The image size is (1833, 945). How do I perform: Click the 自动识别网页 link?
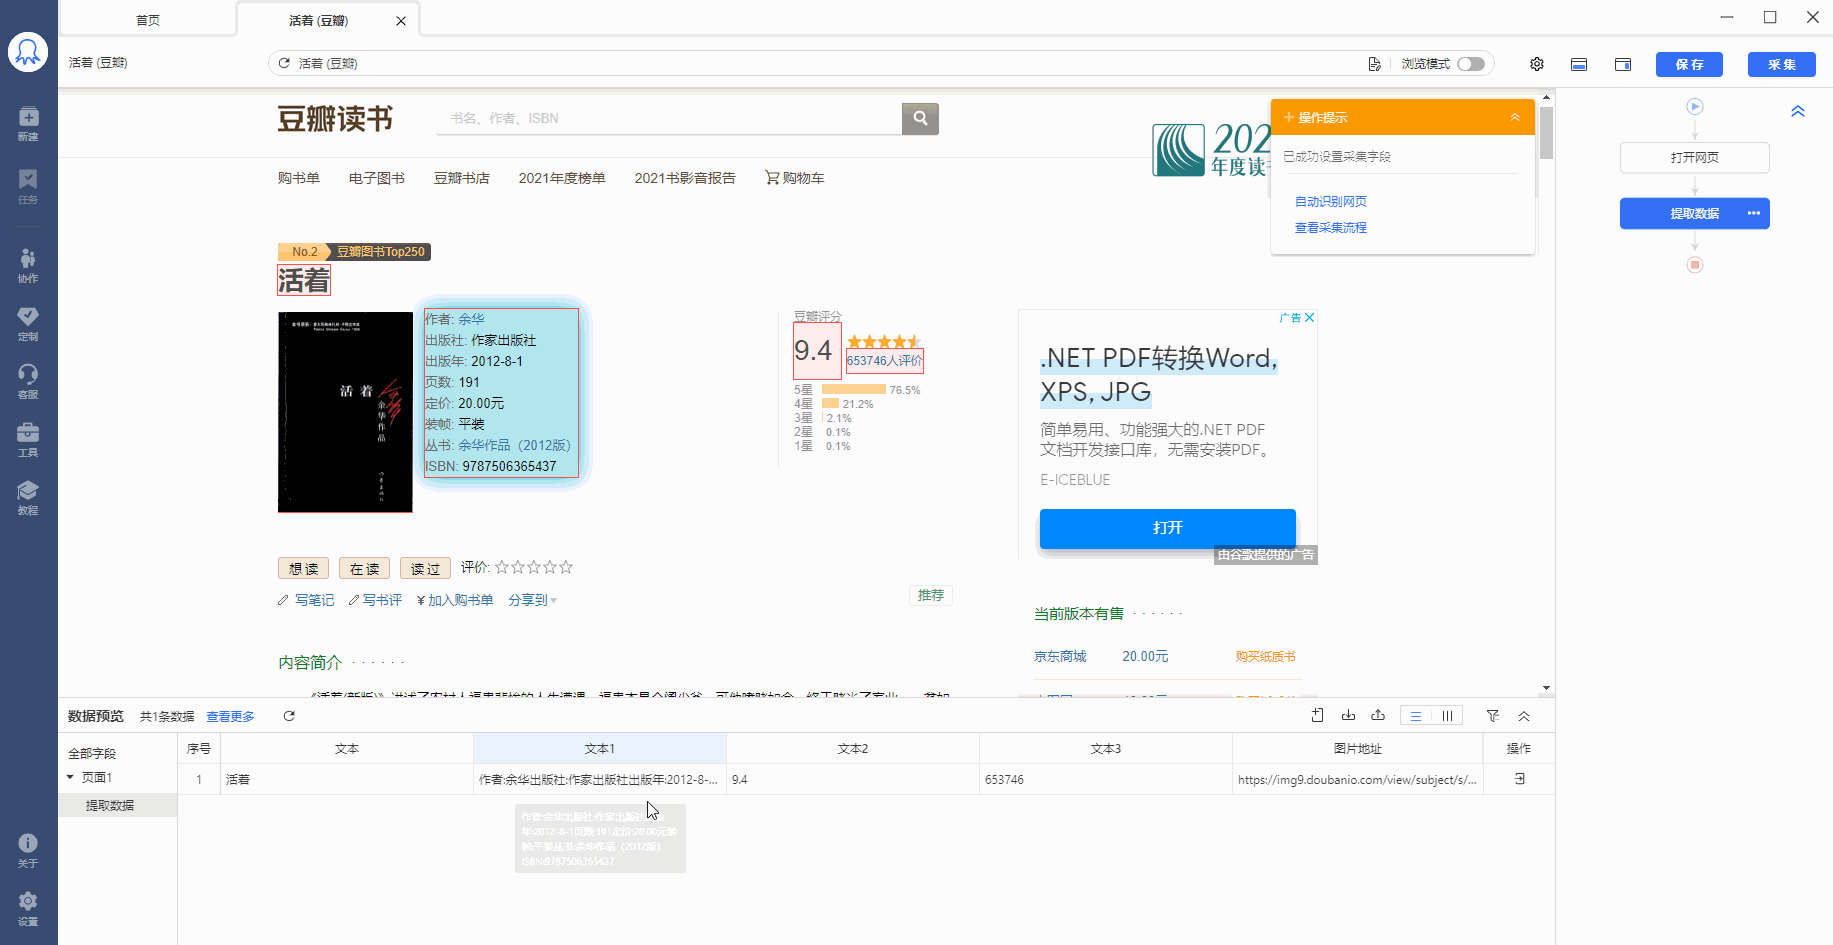point(1330,202)
